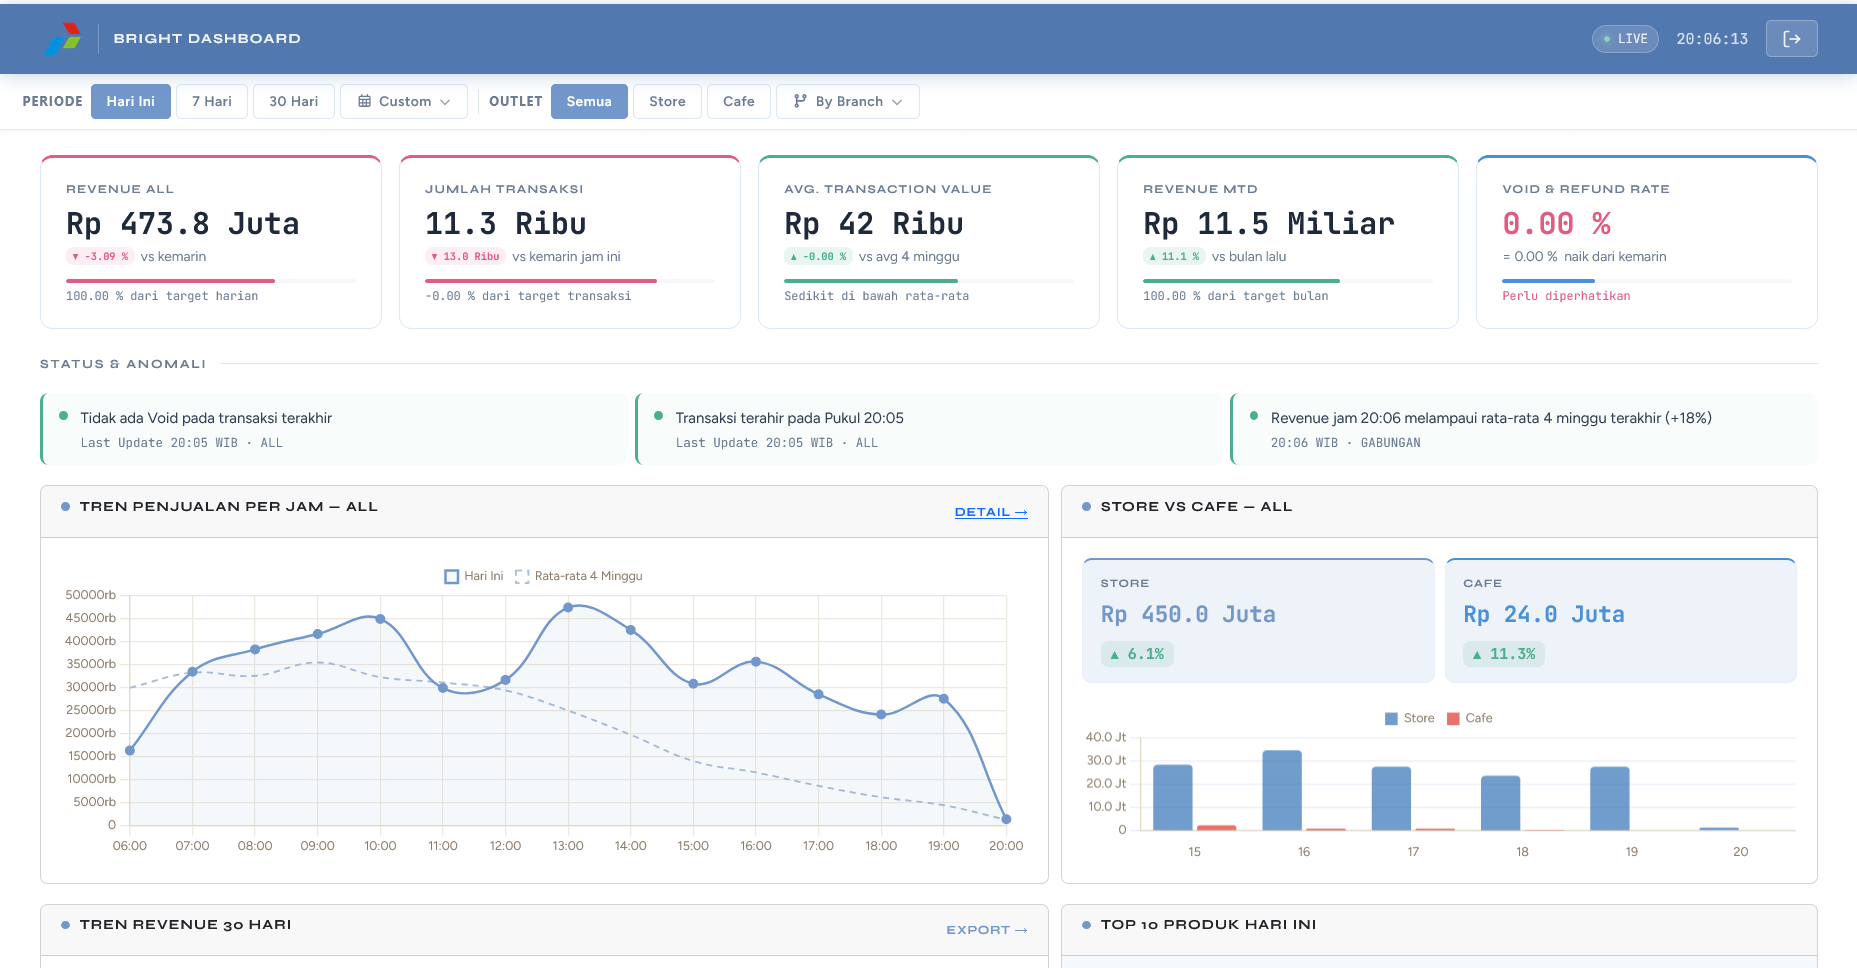Open the Jumlah Transaksi card

coord(570,242)
